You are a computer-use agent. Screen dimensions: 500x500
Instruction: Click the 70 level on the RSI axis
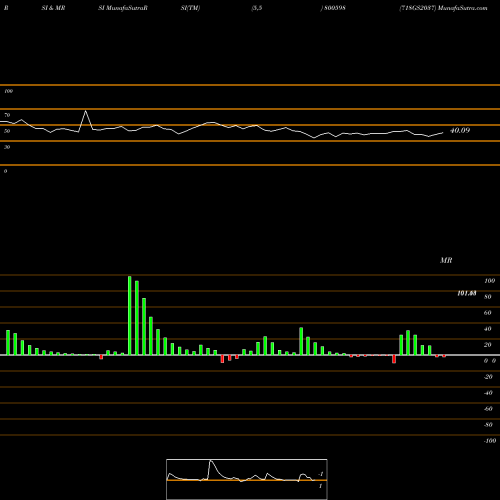click(7, 115)
